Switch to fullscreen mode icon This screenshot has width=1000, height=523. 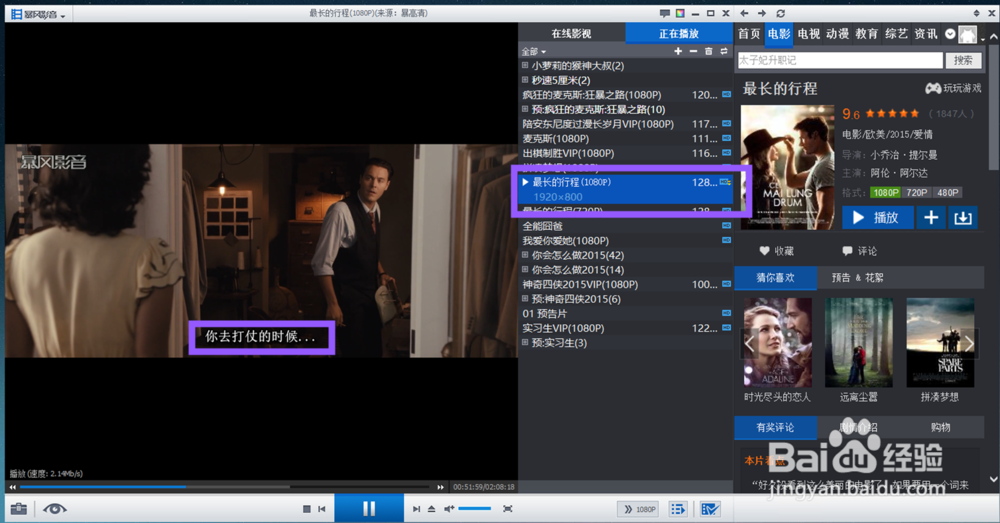[x=508, y=508]
